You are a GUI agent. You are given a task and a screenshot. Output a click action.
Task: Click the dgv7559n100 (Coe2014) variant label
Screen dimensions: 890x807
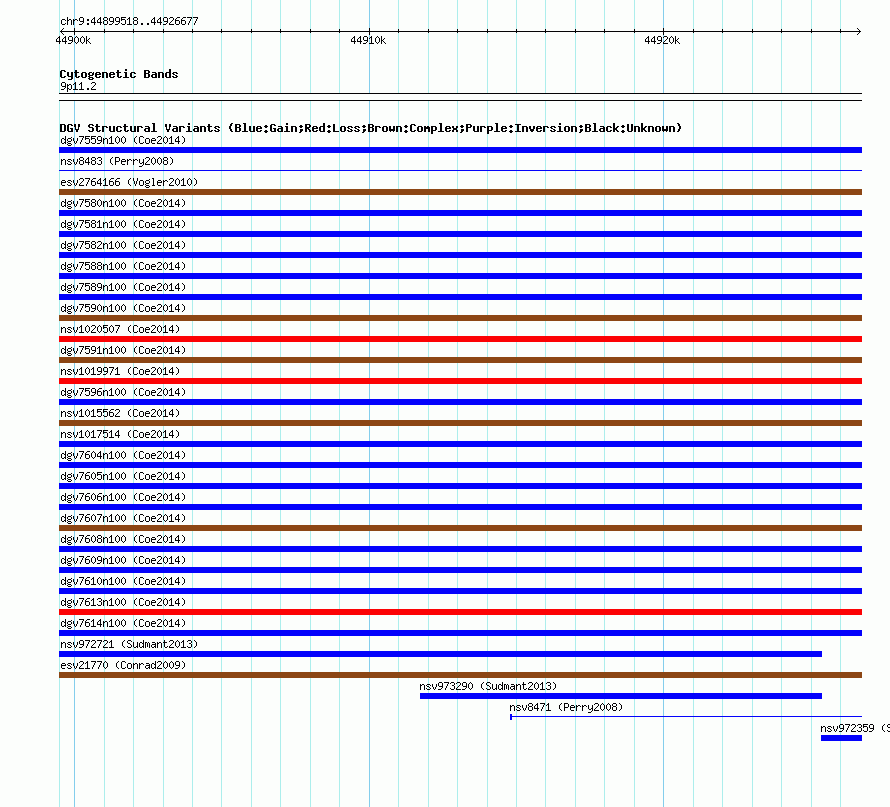coord(123,140)
